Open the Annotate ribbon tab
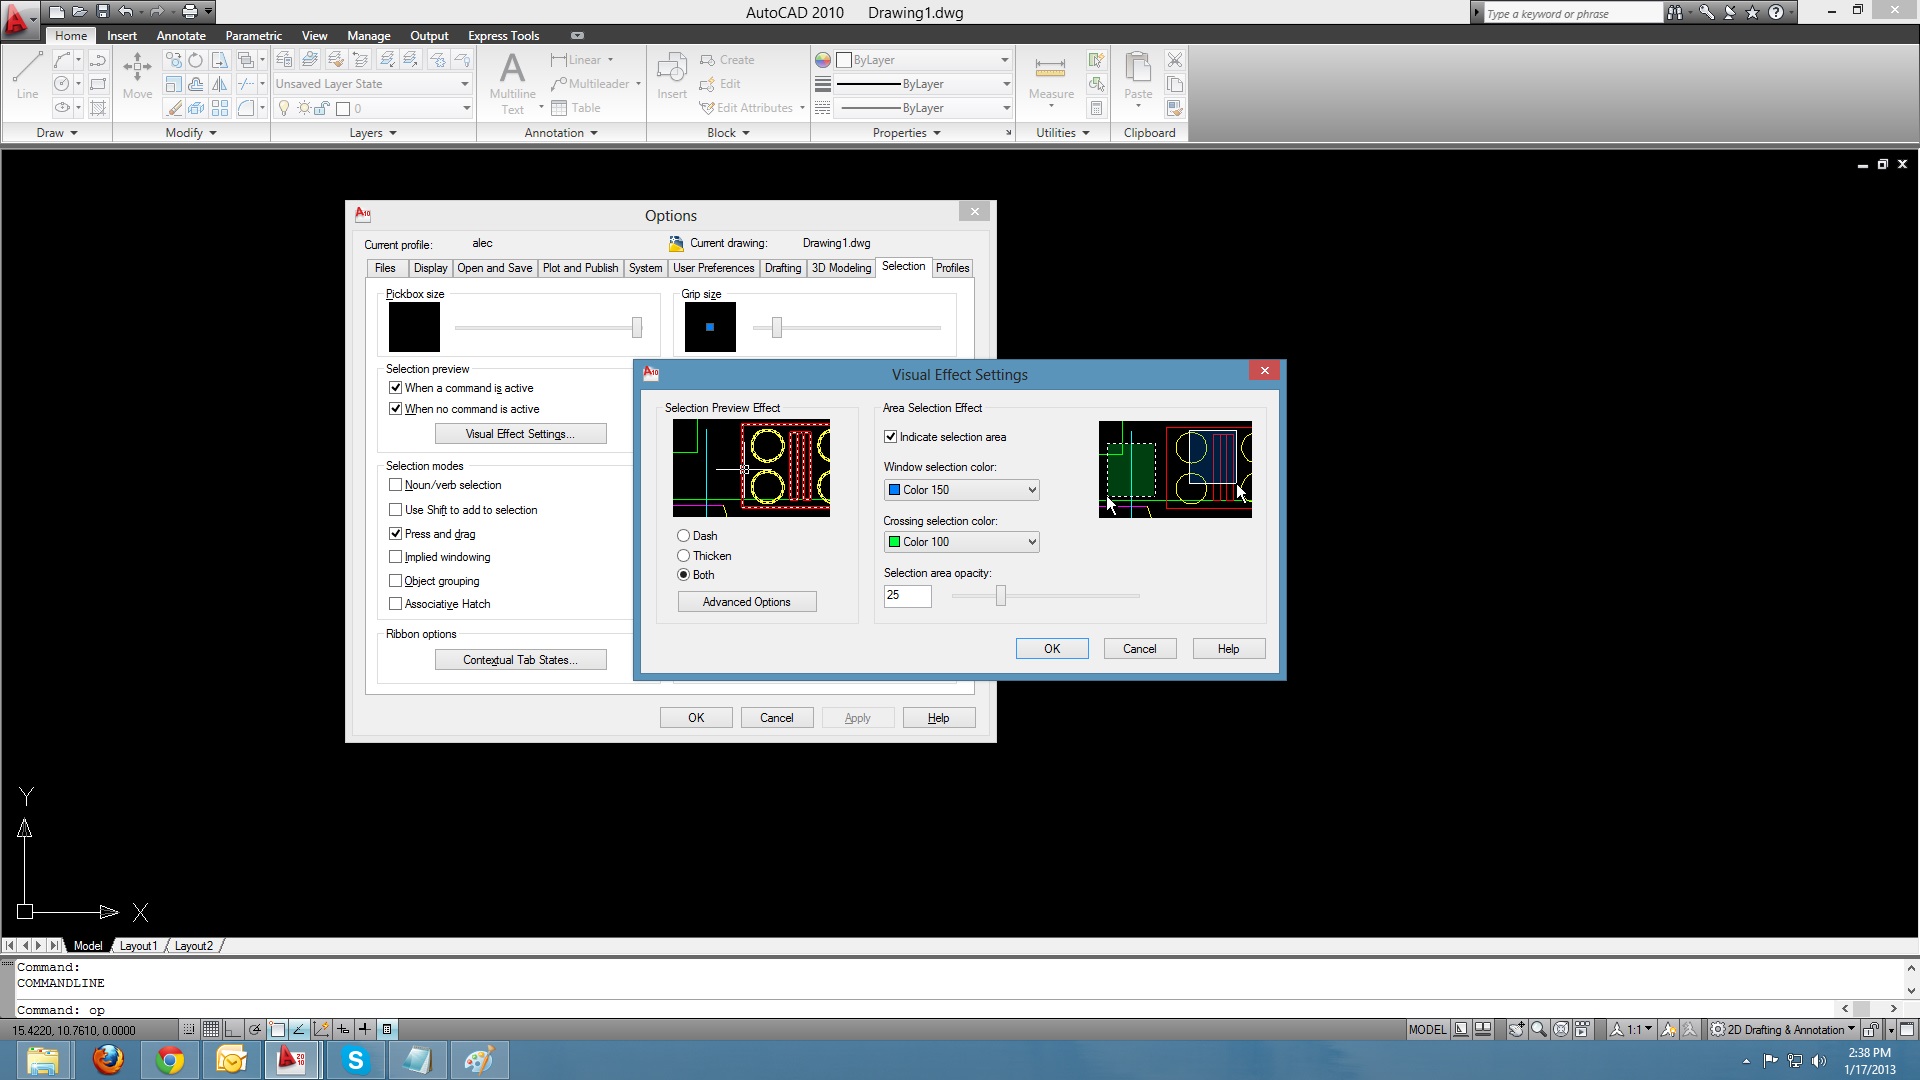The image size is (1920, 1080). [181, 35]
